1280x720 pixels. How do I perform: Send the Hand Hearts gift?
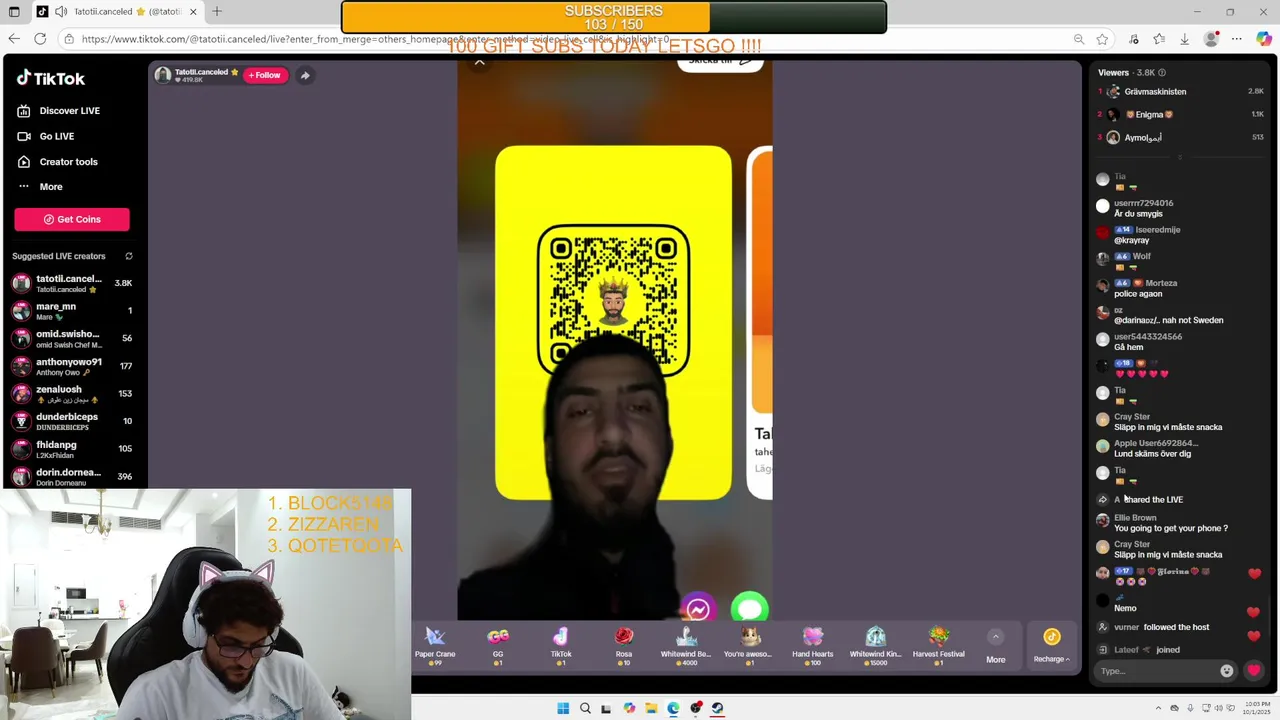(x=812, y=645)
